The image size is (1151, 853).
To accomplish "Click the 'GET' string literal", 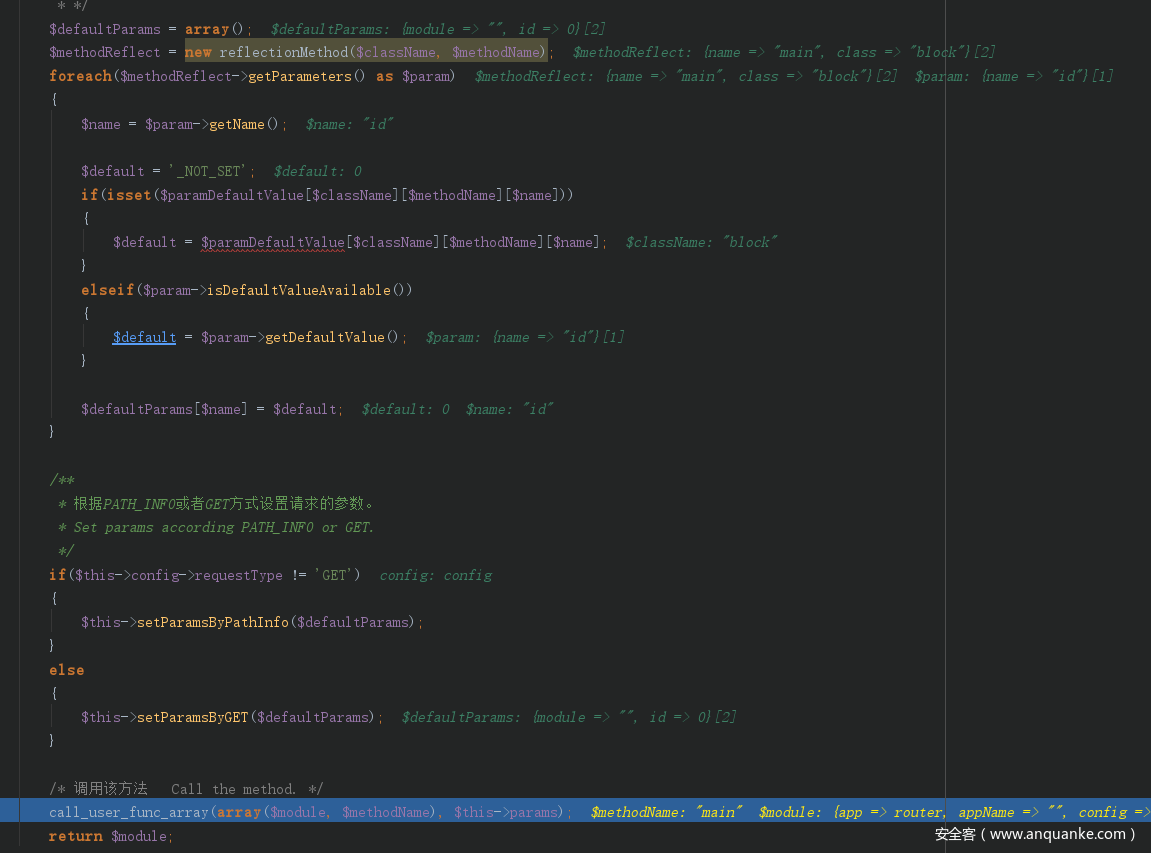I will pos(337,575).
